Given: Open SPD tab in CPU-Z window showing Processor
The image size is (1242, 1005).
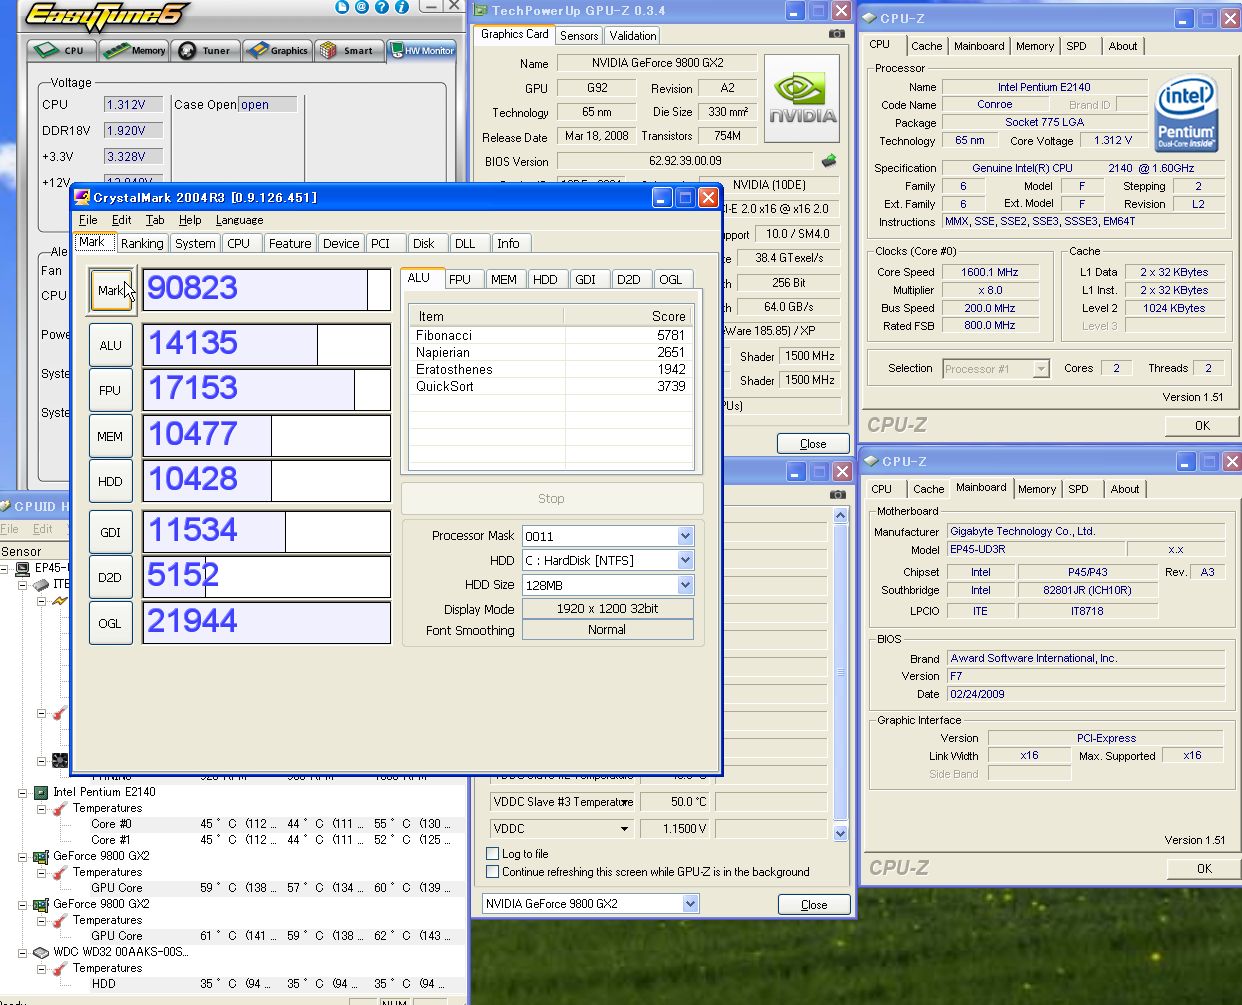Looking at the screenshot, I should click(x=1076, y=46).
